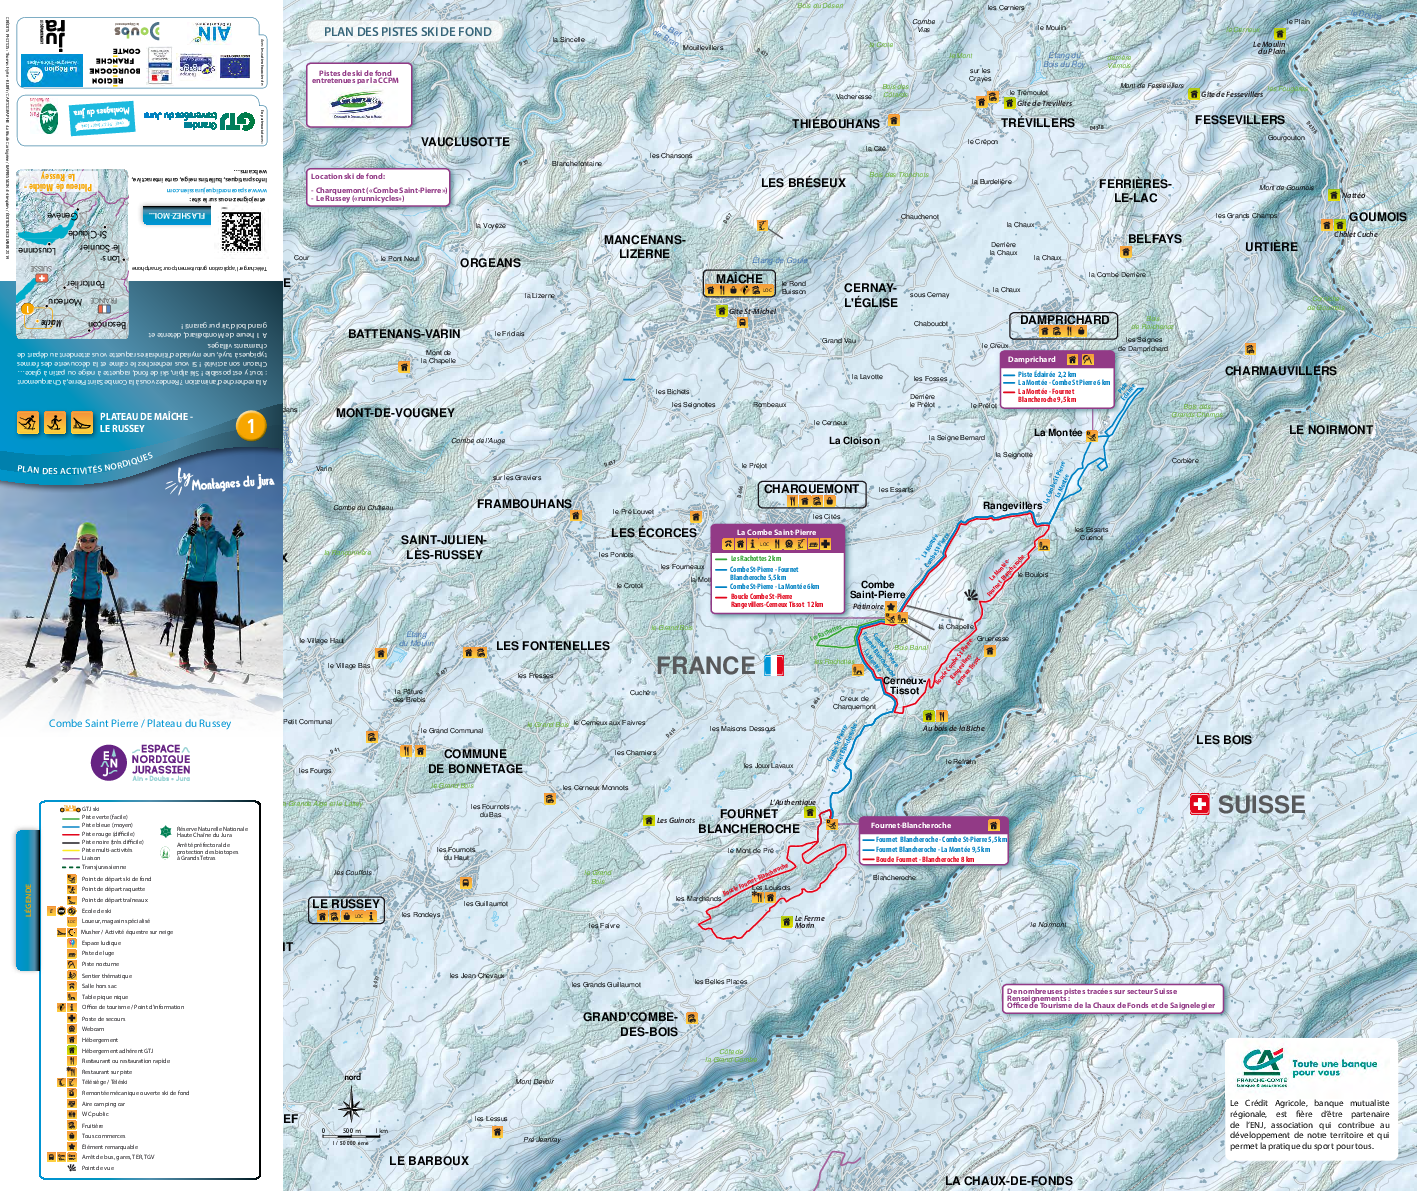
Task: Click the Swiss flag icon beside SUISSE
Action: tap(1199, 804)
